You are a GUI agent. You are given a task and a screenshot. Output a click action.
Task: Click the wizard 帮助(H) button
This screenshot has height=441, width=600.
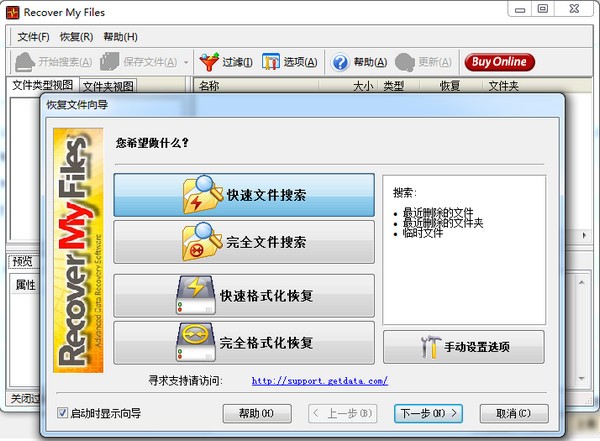257,413
